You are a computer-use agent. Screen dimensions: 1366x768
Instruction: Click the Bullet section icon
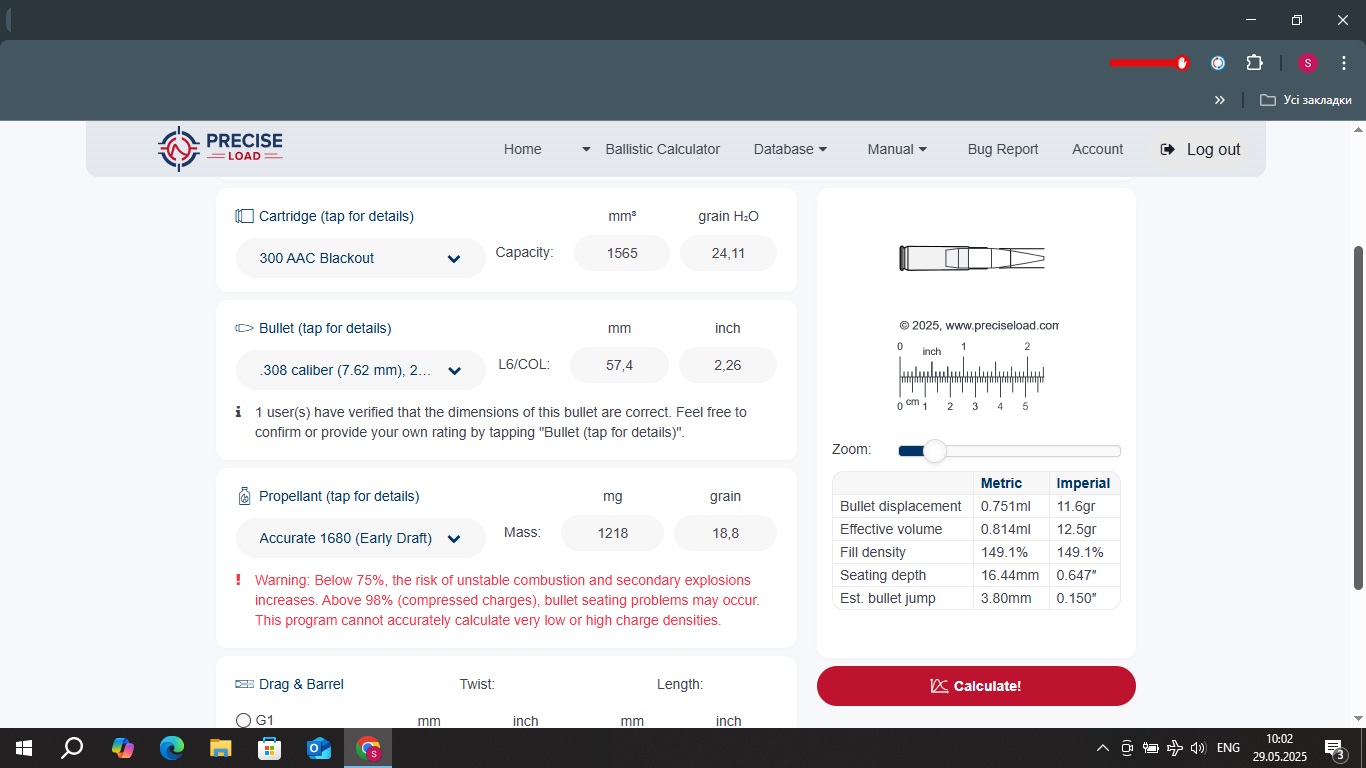(x=244, y=328)
